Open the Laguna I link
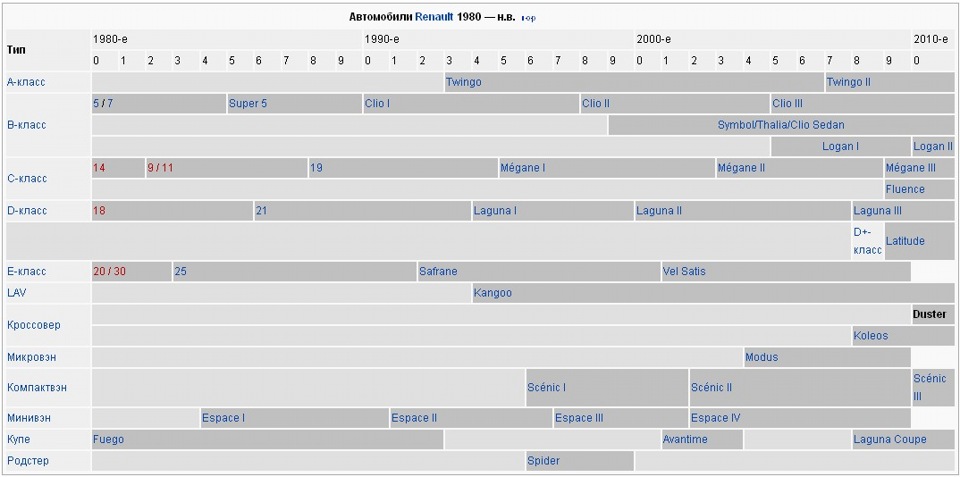 point(495,211)
